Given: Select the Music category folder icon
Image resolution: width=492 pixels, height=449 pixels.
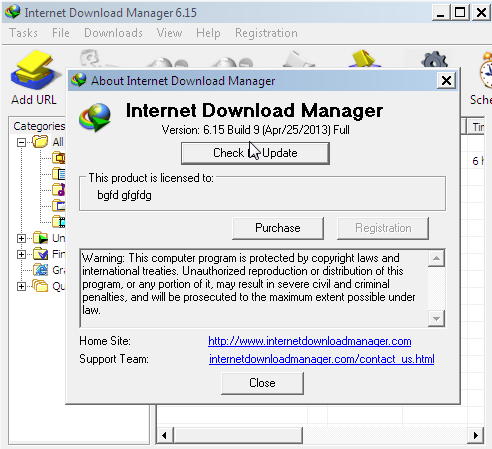Looking at the screenshot, I should point(59,189).
